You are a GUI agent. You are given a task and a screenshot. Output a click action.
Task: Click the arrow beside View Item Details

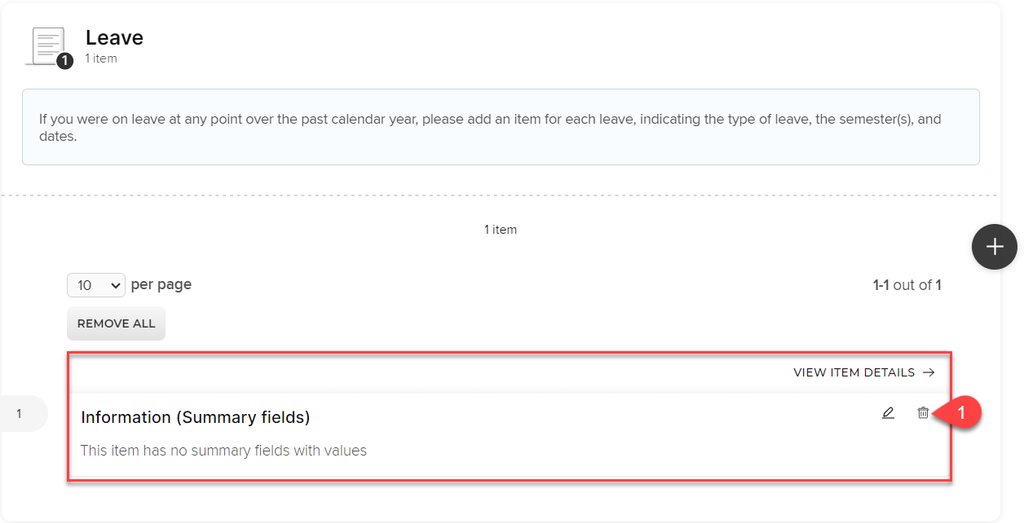point(929,372)
